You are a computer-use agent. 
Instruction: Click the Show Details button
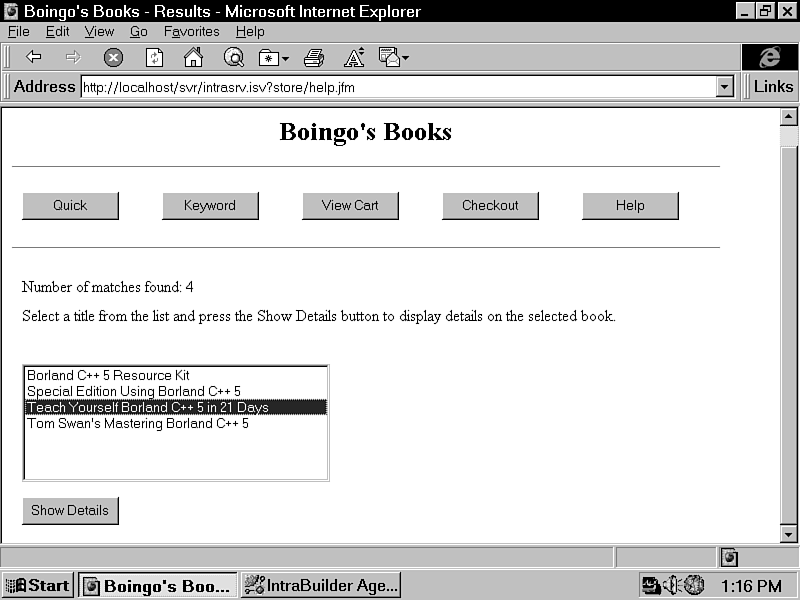pos(70,511)
